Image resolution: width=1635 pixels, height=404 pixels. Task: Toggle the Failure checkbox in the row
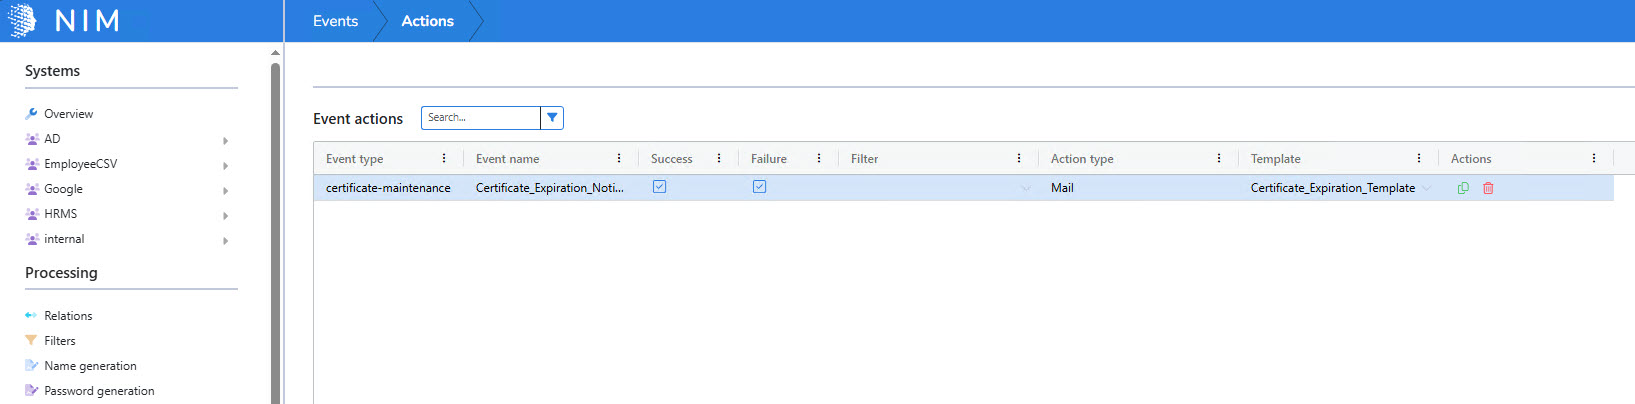click(760, 187)
